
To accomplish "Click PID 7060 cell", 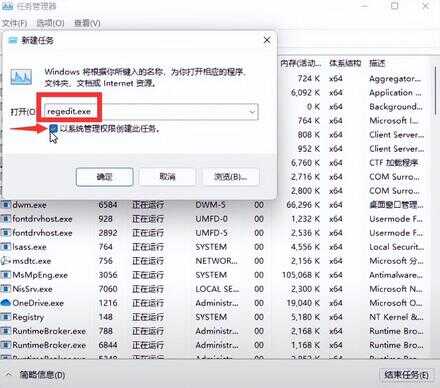I will pyautogui.click(x=108, y=289).
